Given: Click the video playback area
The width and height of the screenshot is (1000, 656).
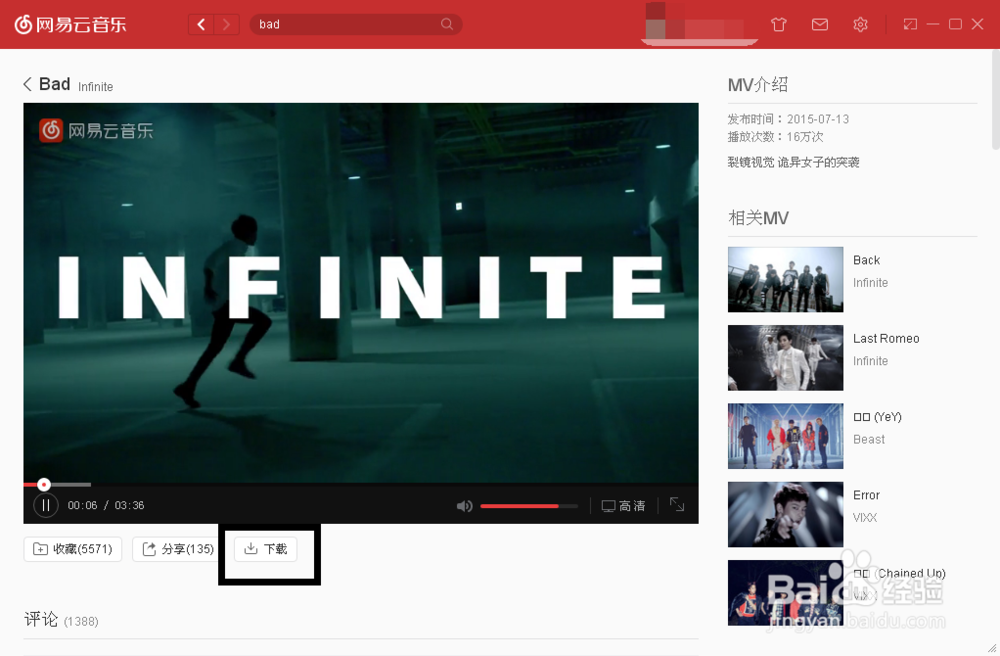Looking at the screenshot, I should (361, 292).
